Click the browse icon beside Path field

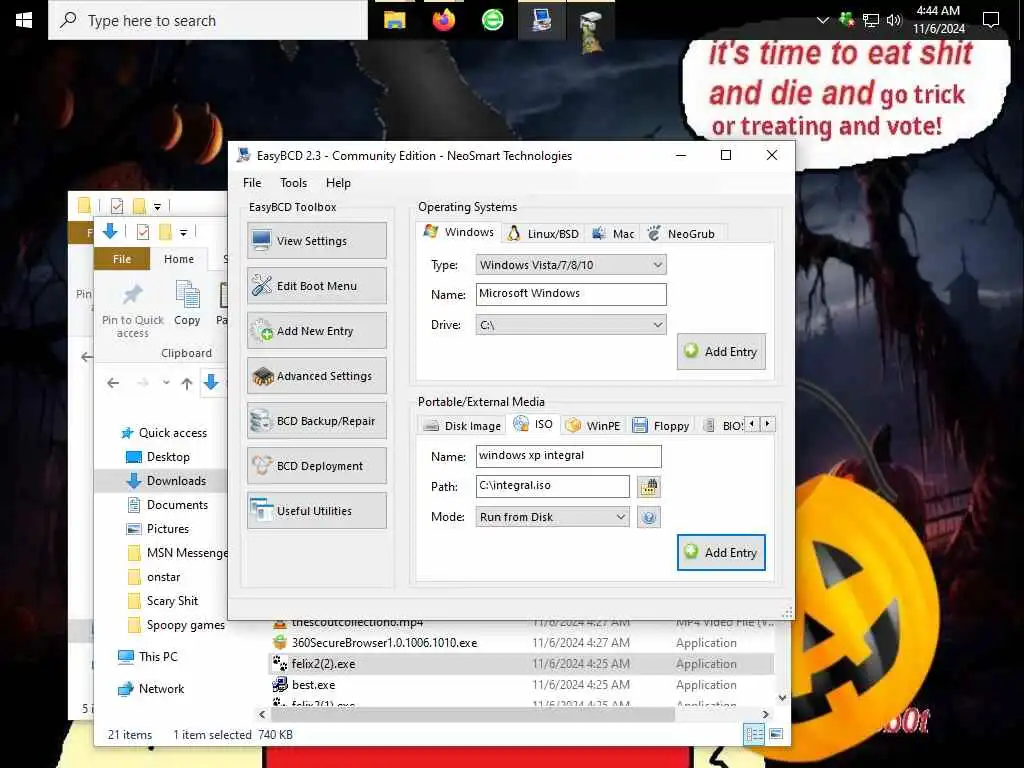[648, 487]
